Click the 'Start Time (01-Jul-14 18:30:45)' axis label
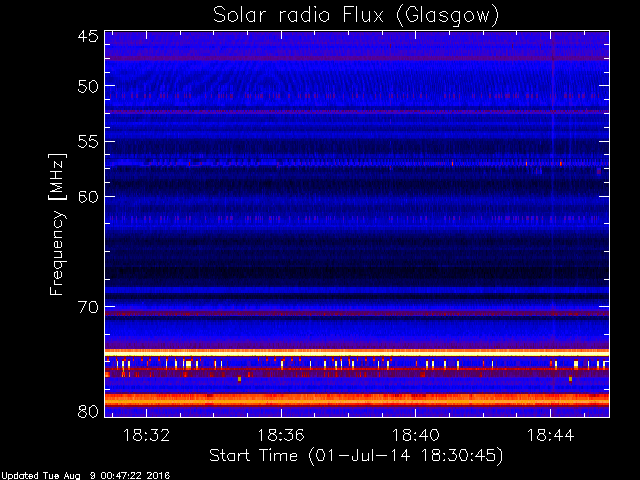The width and height of the screenshot is (640, 480). (356, 456)
